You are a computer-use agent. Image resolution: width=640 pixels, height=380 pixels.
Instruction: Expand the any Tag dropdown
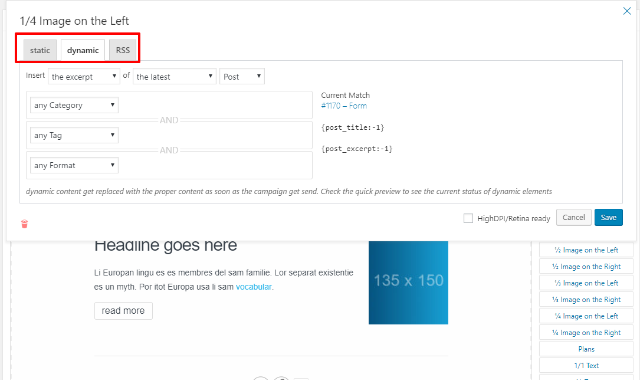pos(74,135)
